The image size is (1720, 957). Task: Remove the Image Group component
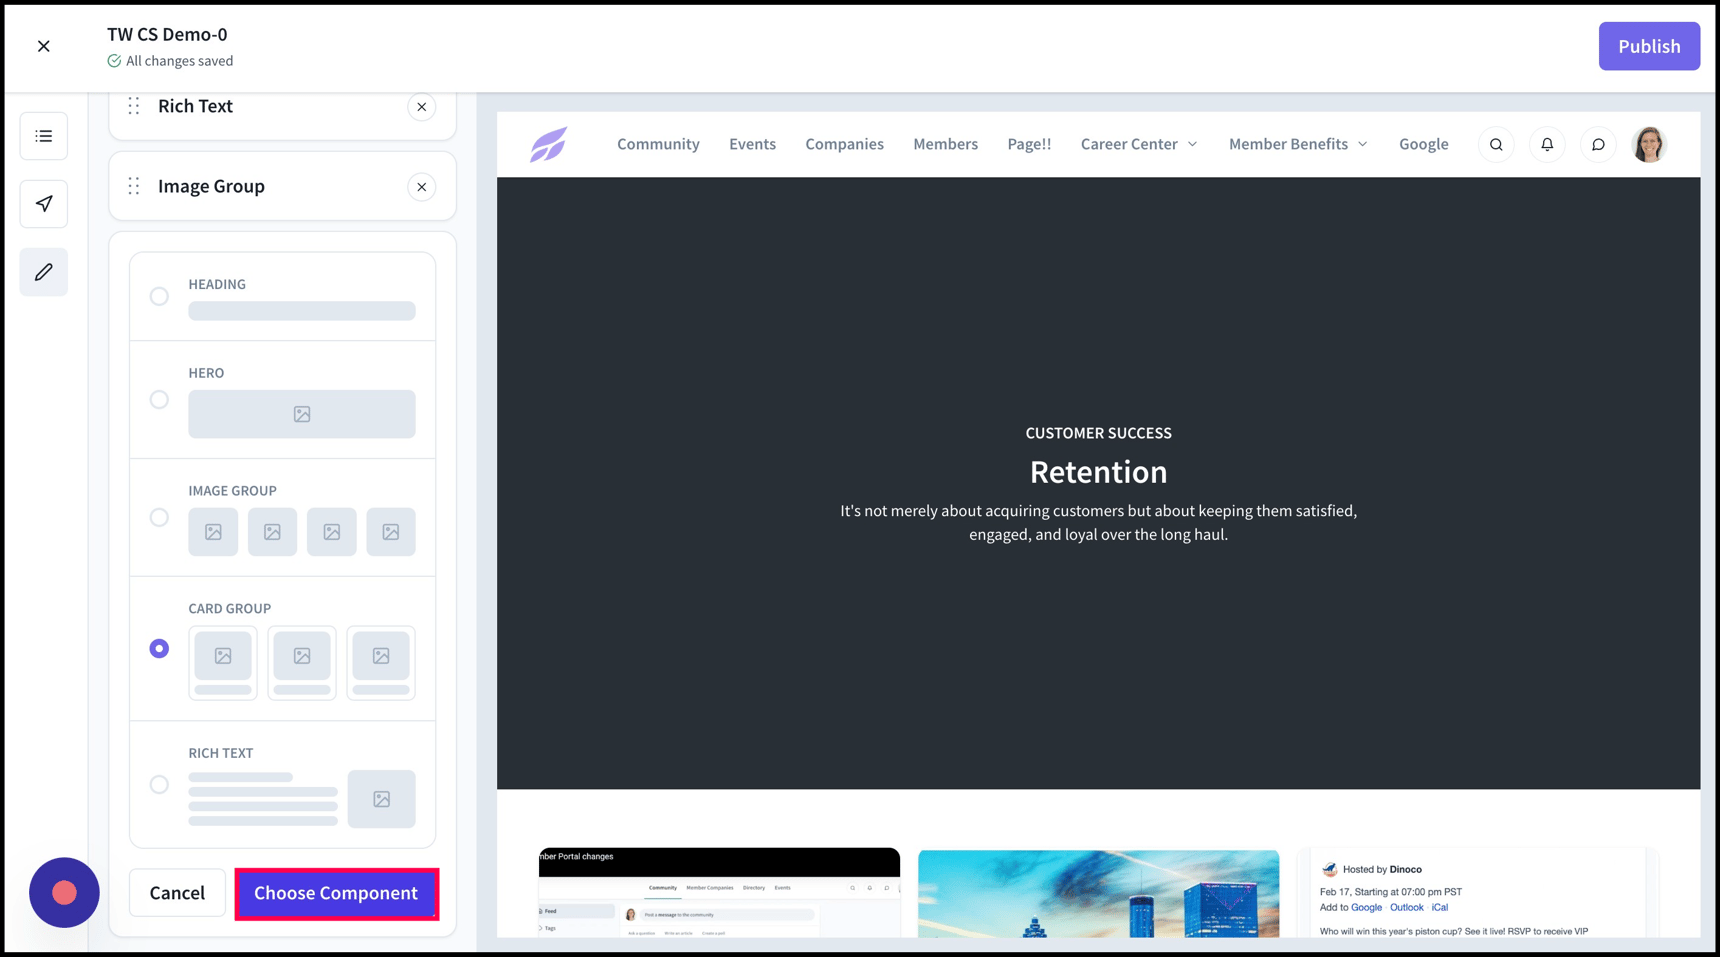pyautogui.click(x=422, y=187)
